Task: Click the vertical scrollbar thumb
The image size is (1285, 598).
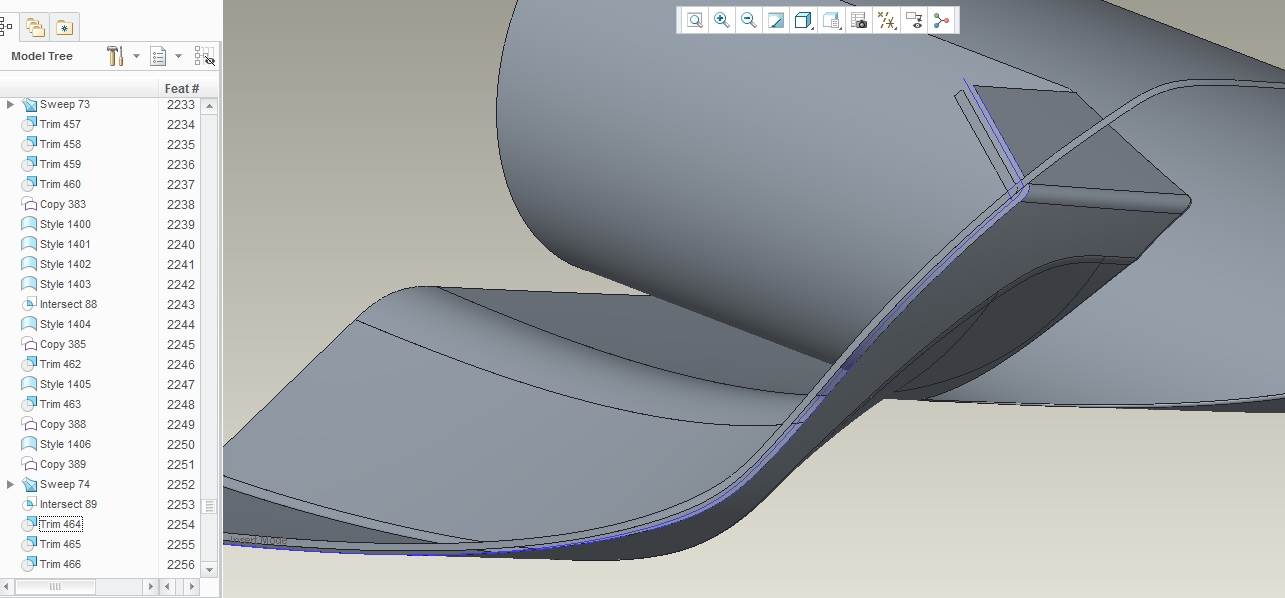Action: pyautogui.click(x=209, y=506)
